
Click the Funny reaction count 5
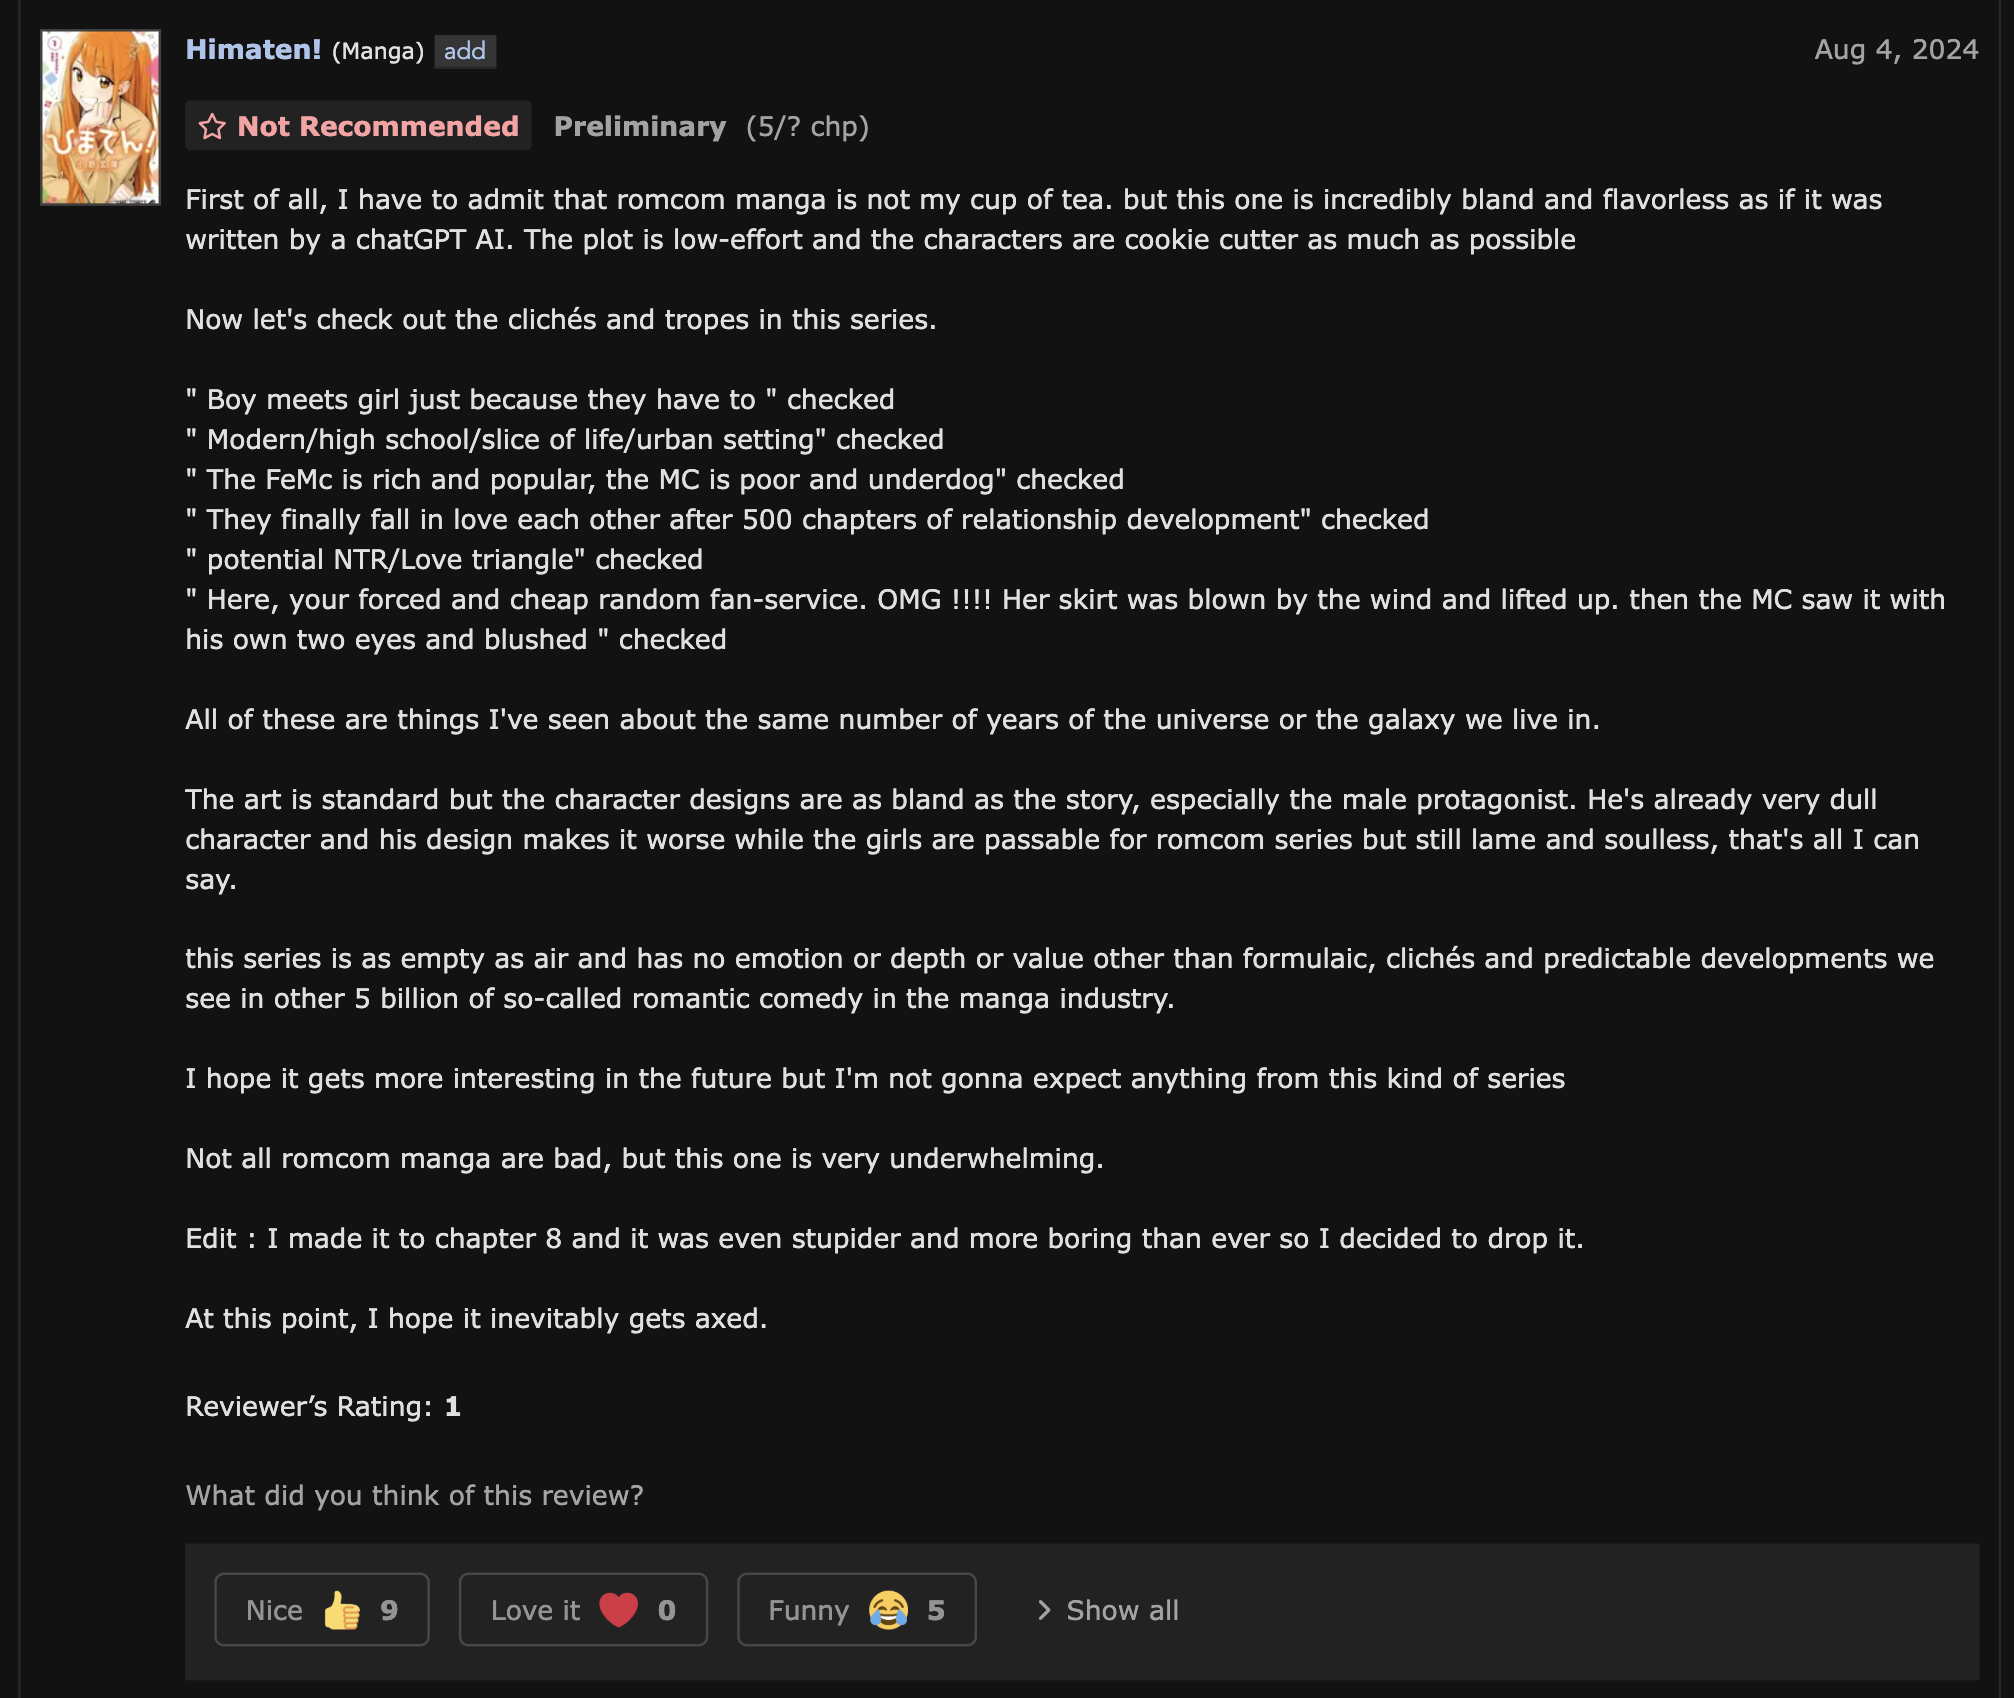click(x=936, y=1610)
